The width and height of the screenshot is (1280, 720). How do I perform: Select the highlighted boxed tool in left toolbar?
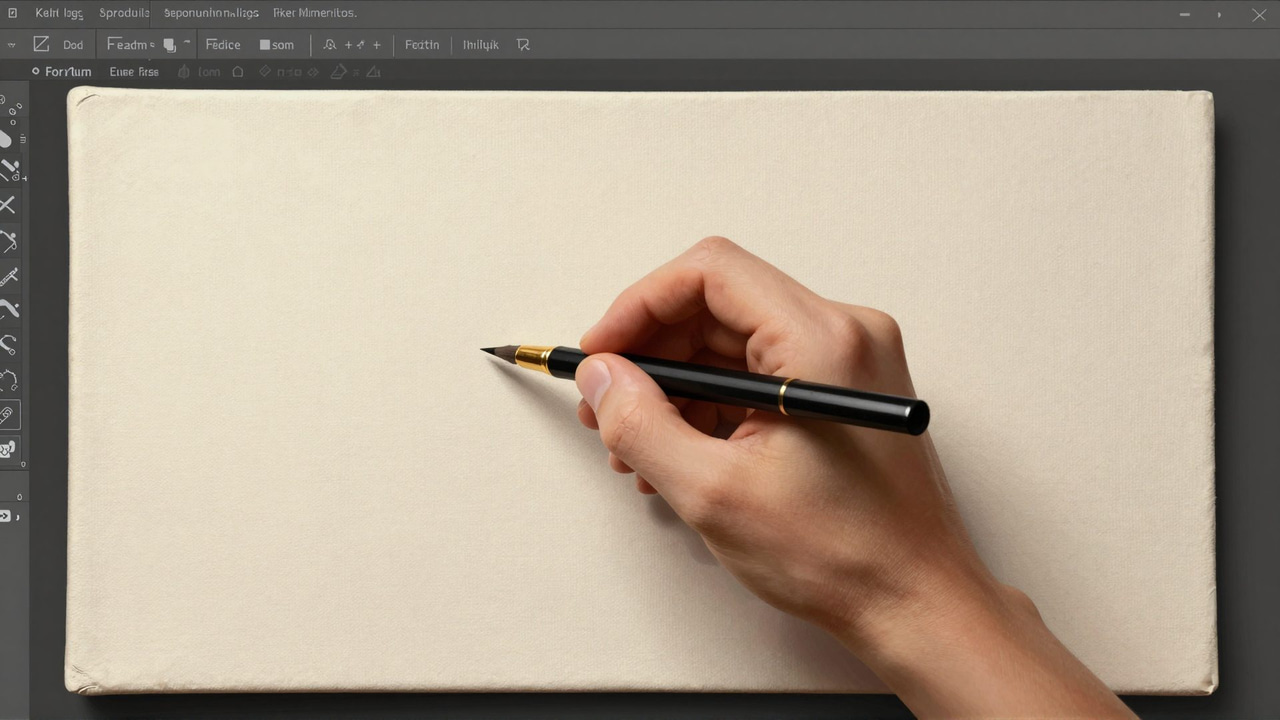pyautogui.click(x=8, y=414)
